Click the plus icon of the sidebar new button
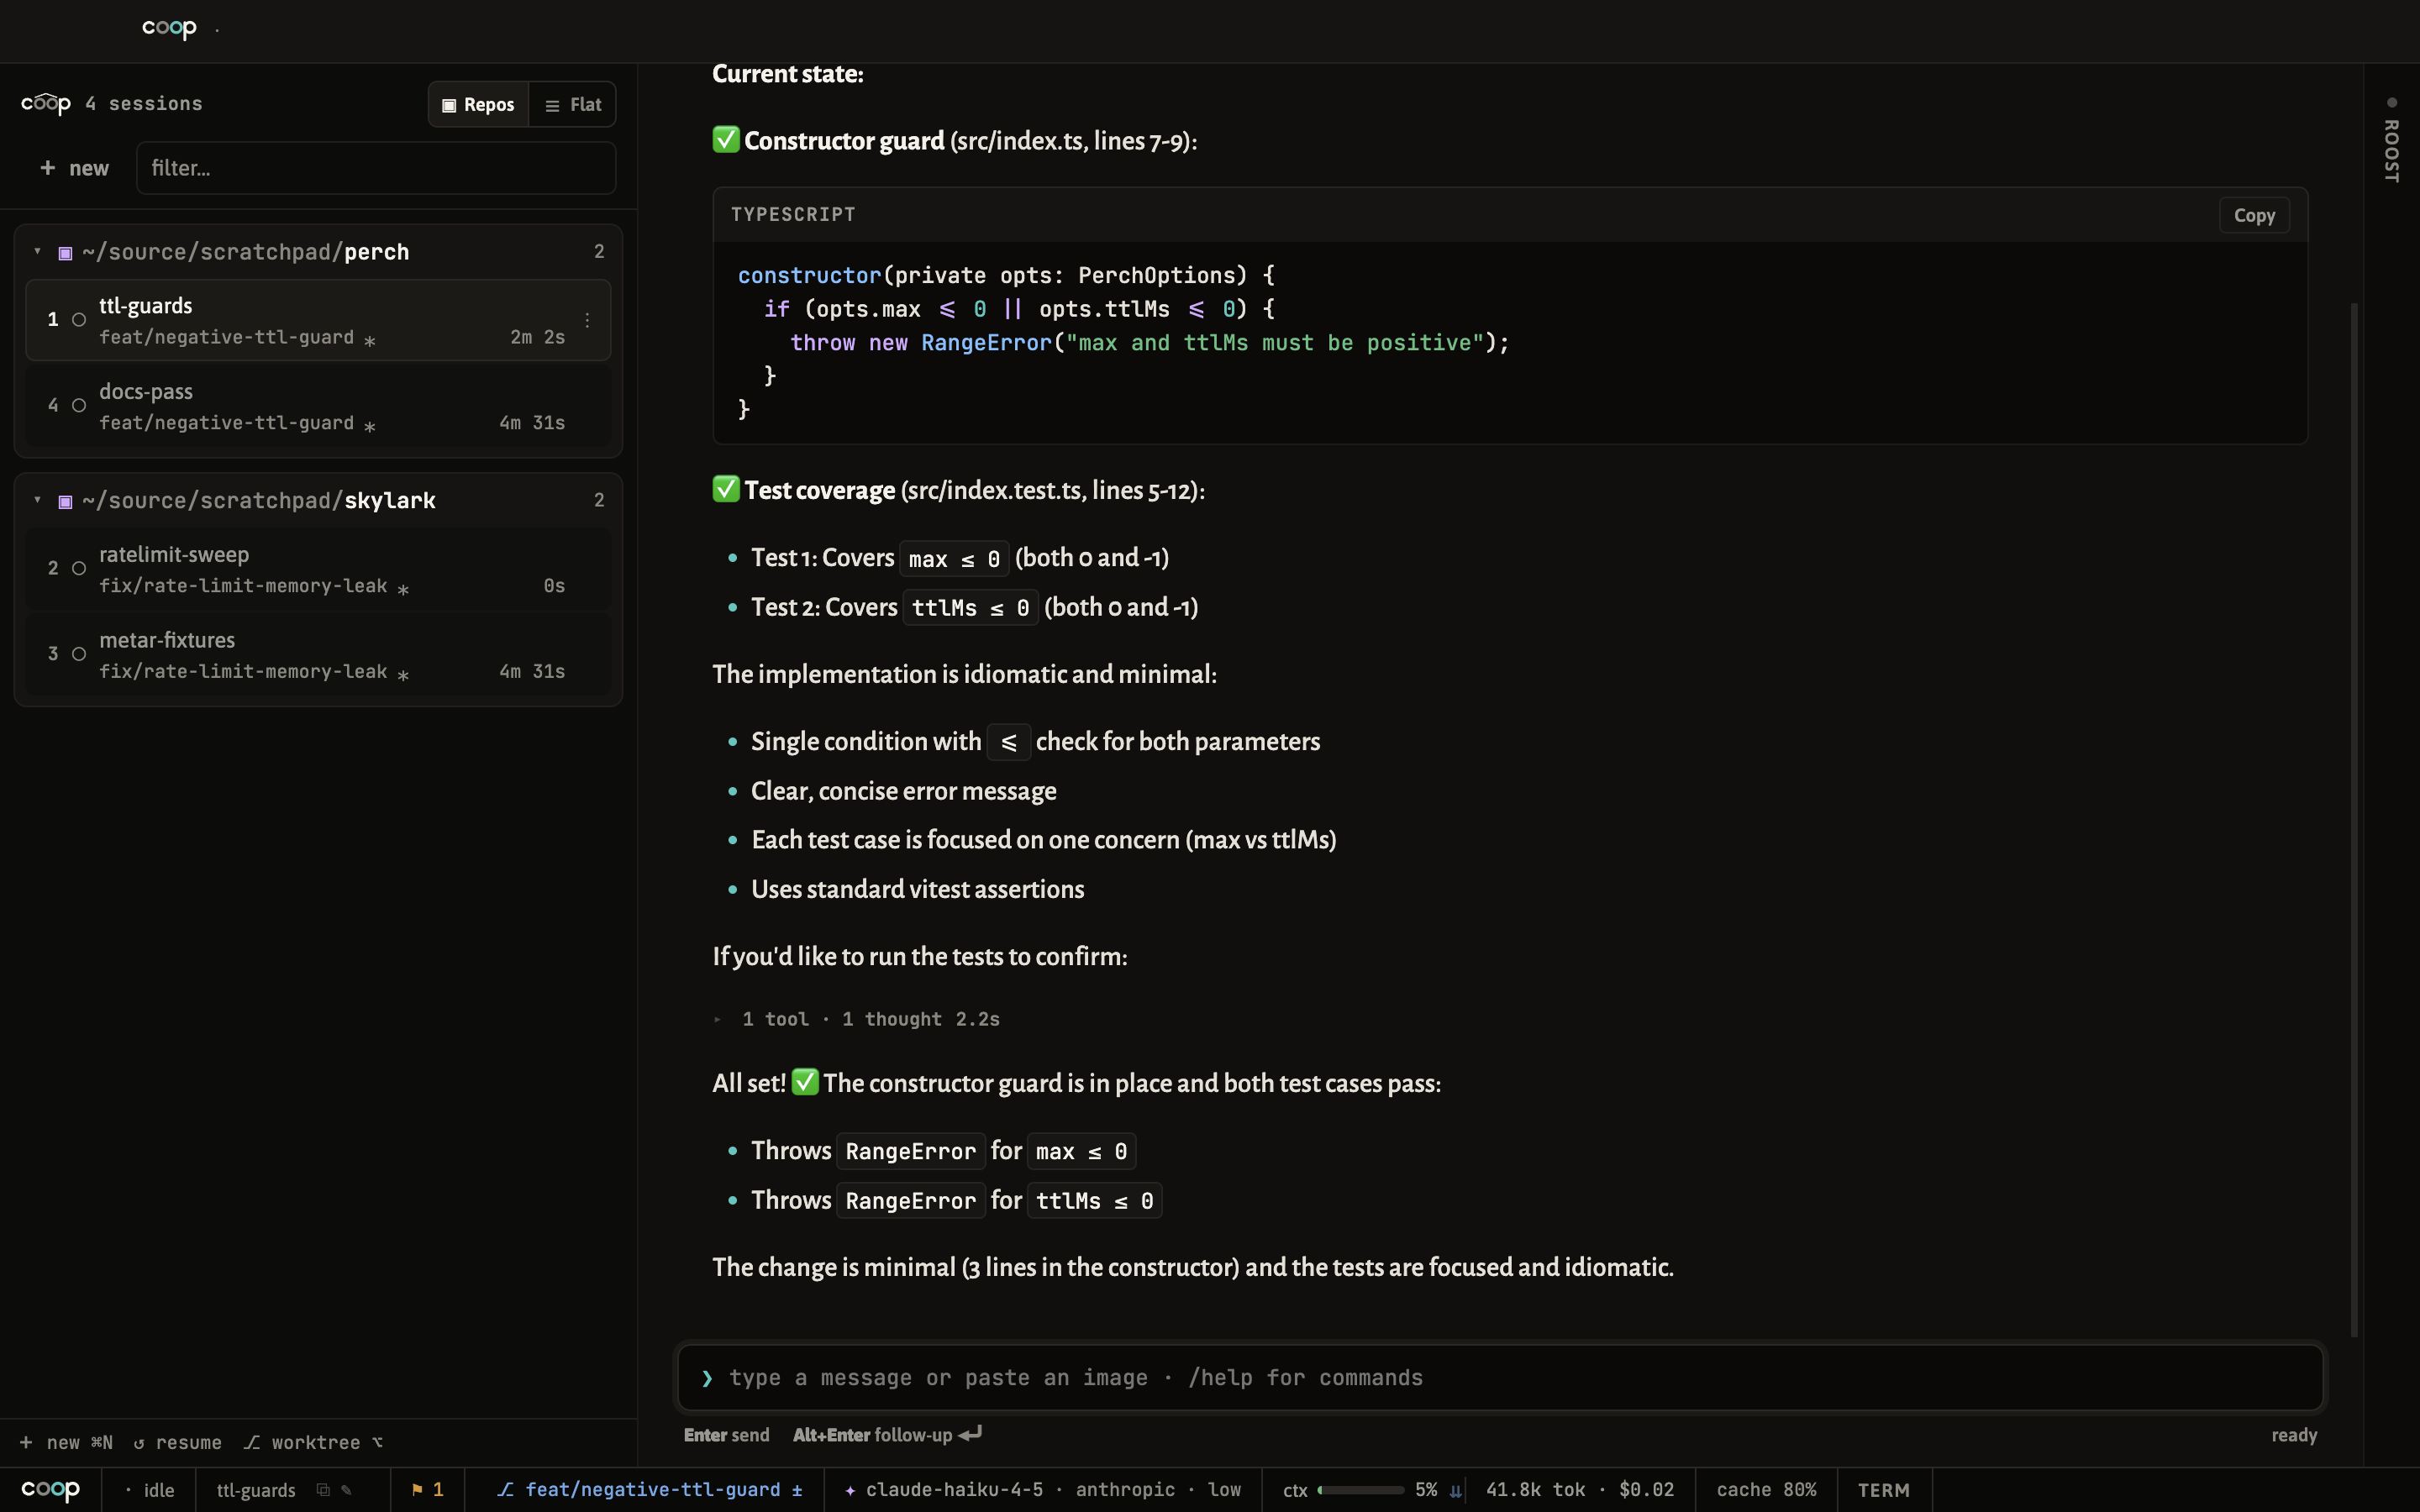2420x1512 pixels. [x=47, y=168]
